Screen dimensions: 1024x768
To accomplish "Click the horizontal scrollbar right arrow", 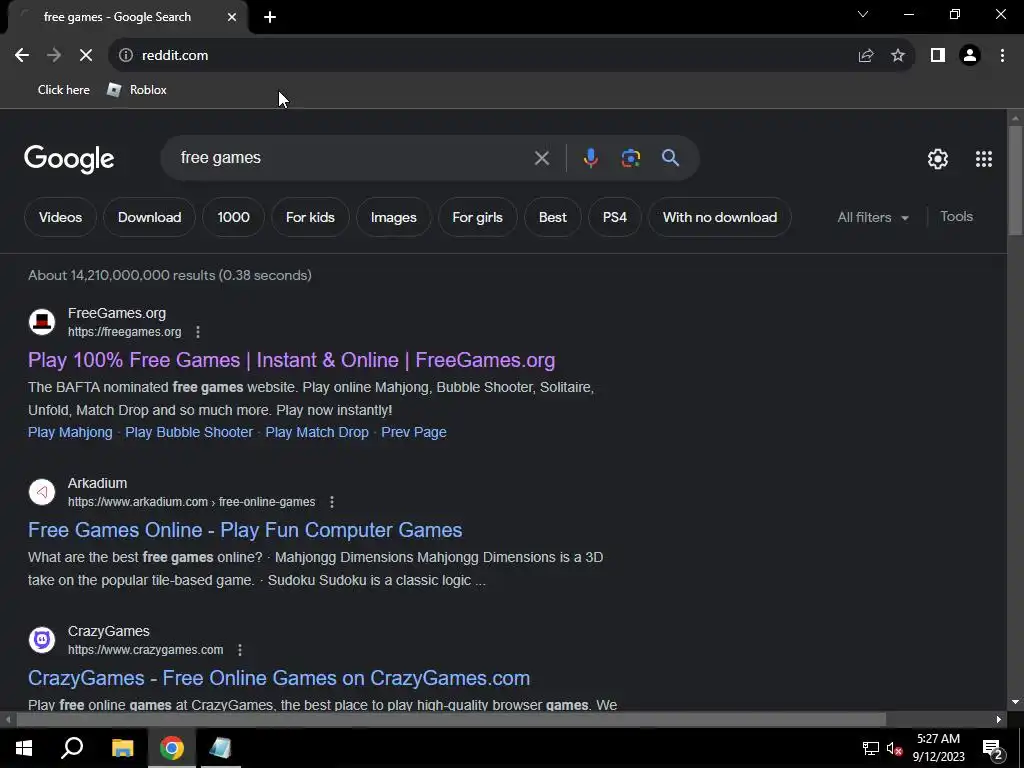I will pyautogui.click(x=999, y=719).
